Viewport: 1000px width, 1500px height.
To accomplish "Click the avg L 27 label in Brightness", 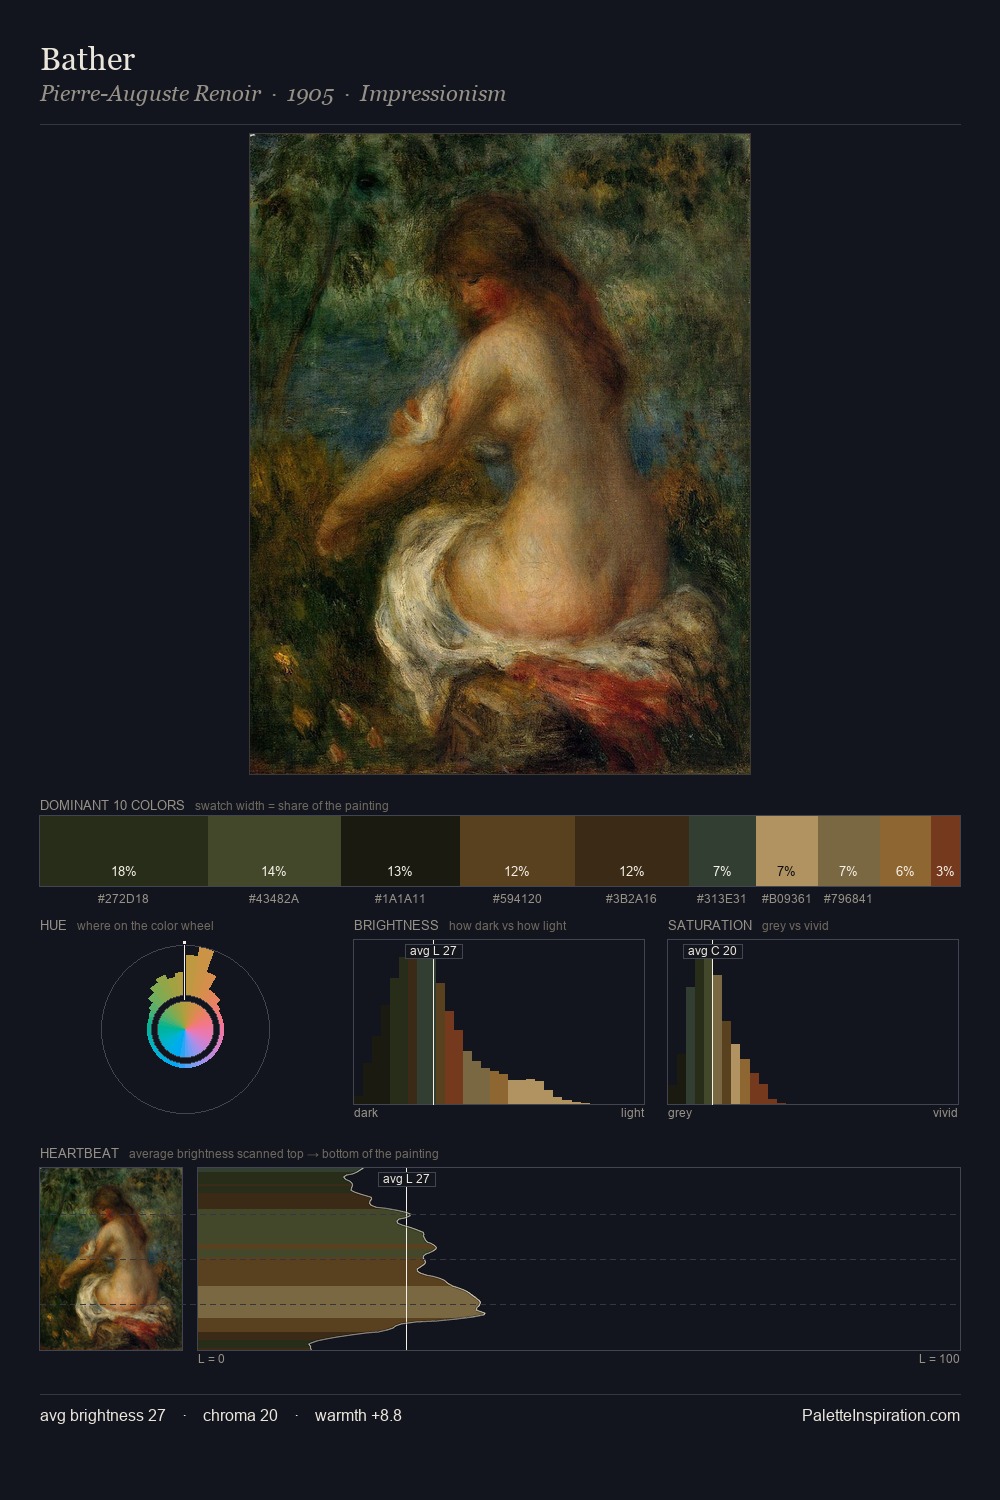I will [433, 951].
